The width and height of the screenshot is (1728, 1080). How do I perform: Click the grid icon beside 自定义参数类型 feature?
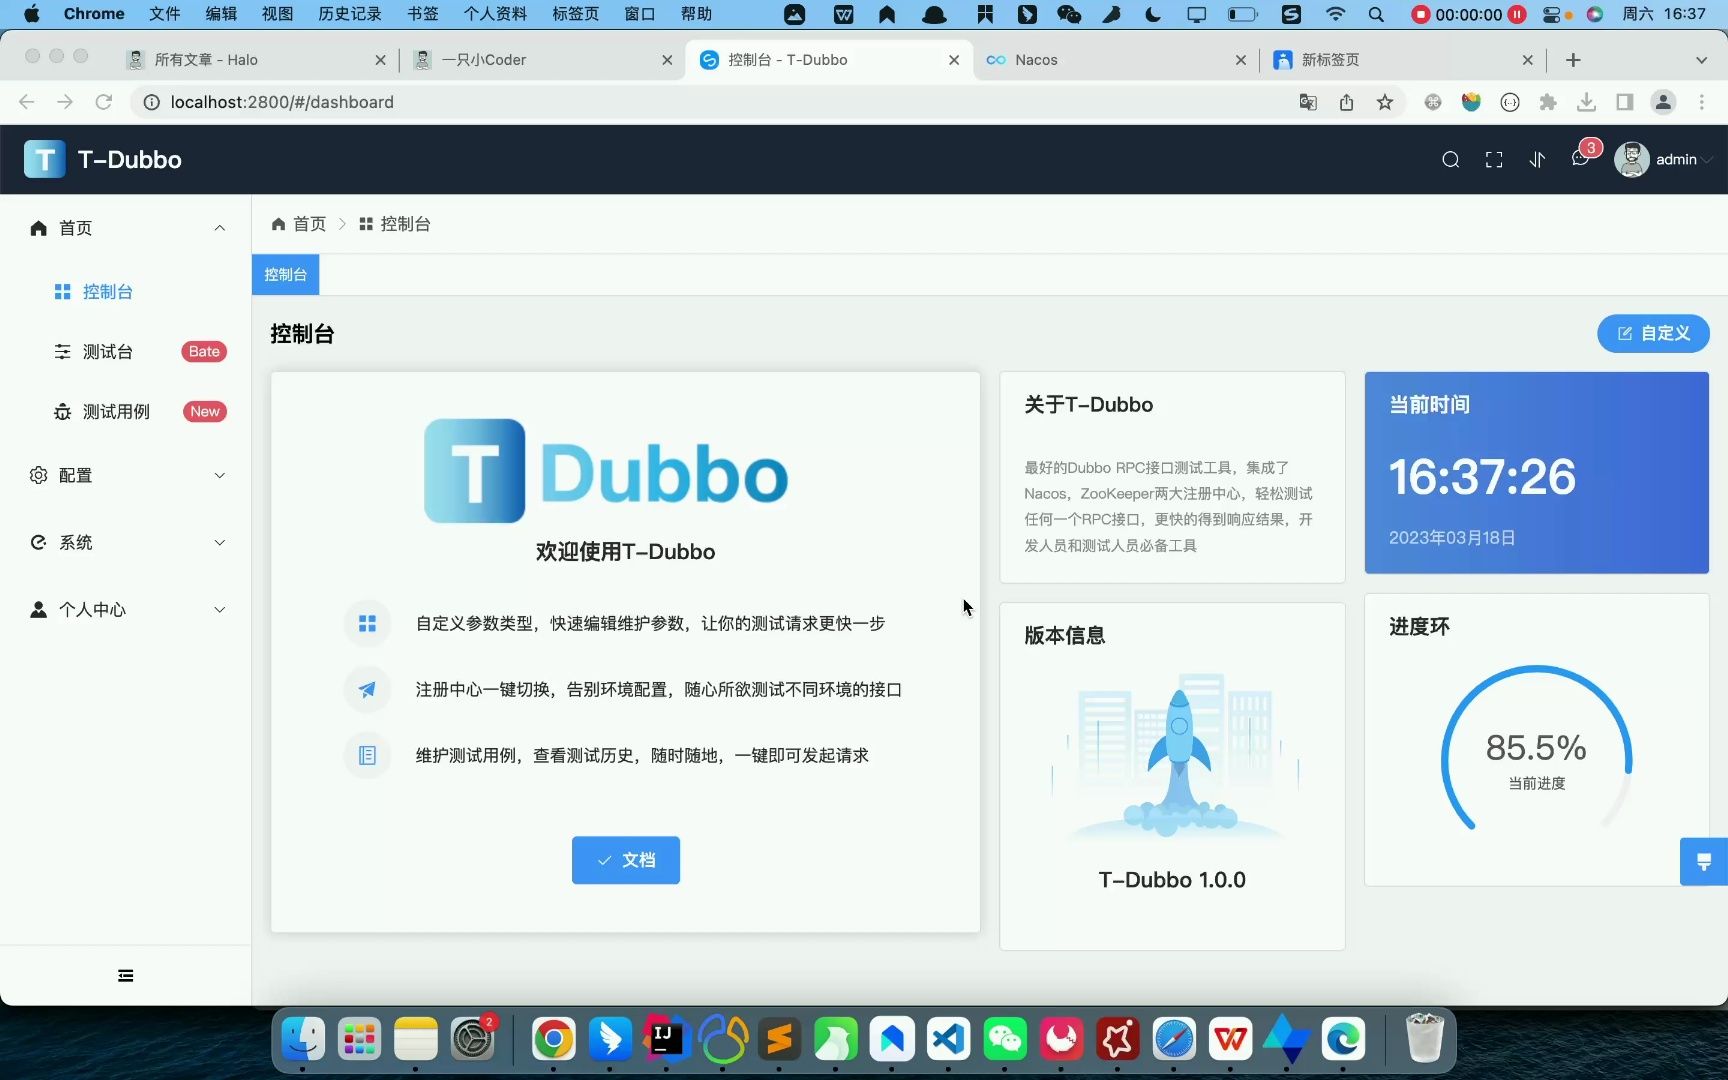[x=367, y=623]
